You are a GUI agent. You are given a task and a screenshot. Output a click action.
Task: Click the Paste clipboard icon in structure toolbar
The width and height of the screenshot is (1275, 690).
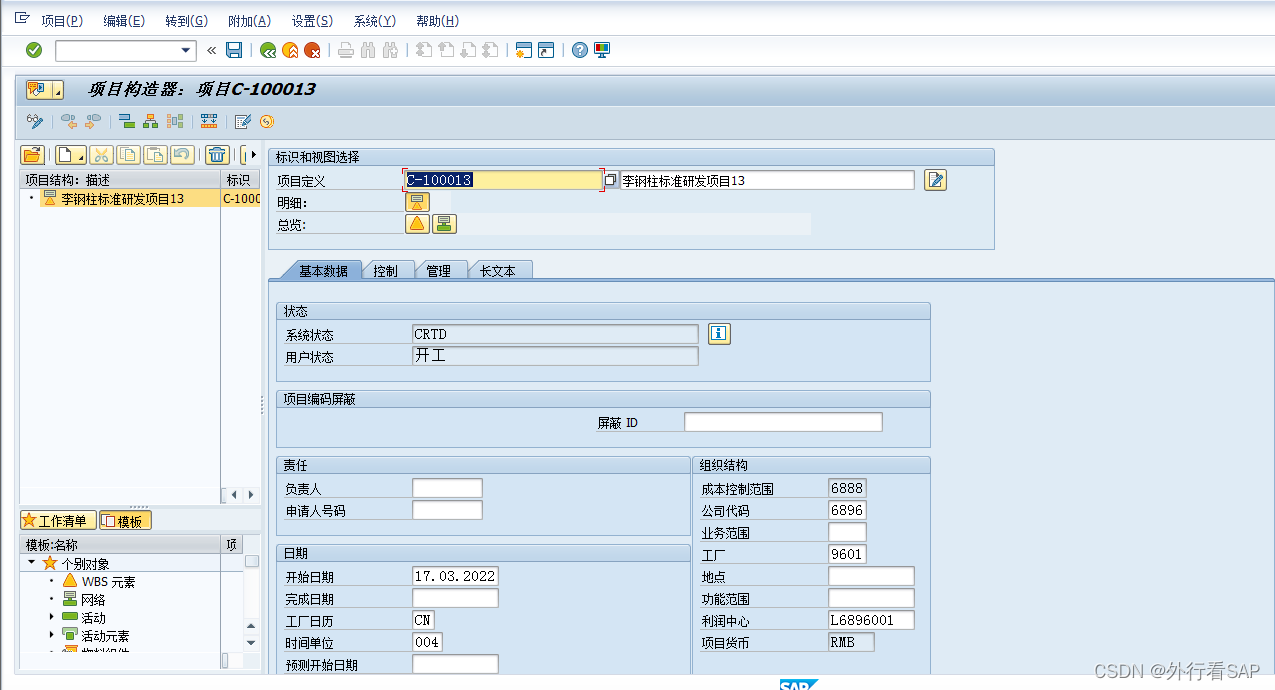[154, 154]
